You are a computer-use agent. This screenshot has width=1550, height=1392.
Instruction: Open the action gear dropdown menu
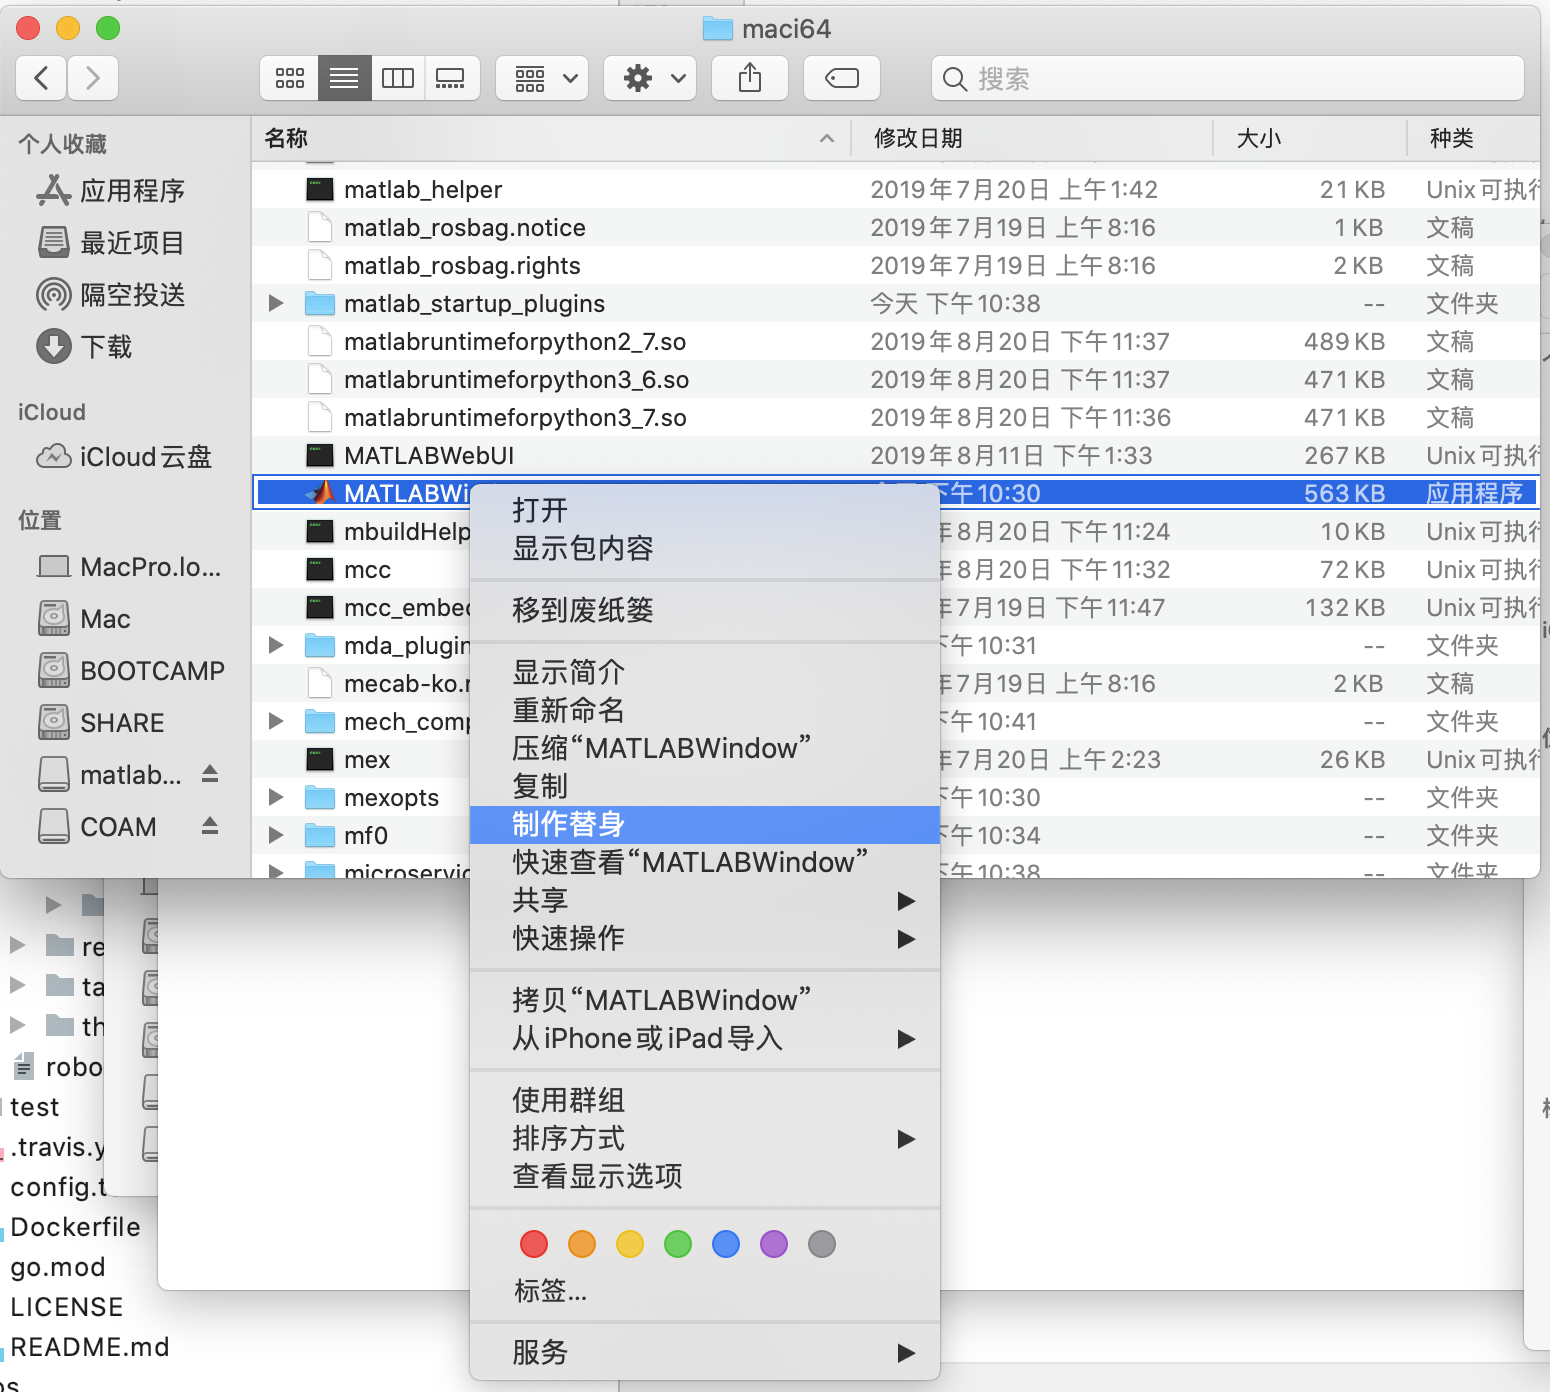pos(656,78)
